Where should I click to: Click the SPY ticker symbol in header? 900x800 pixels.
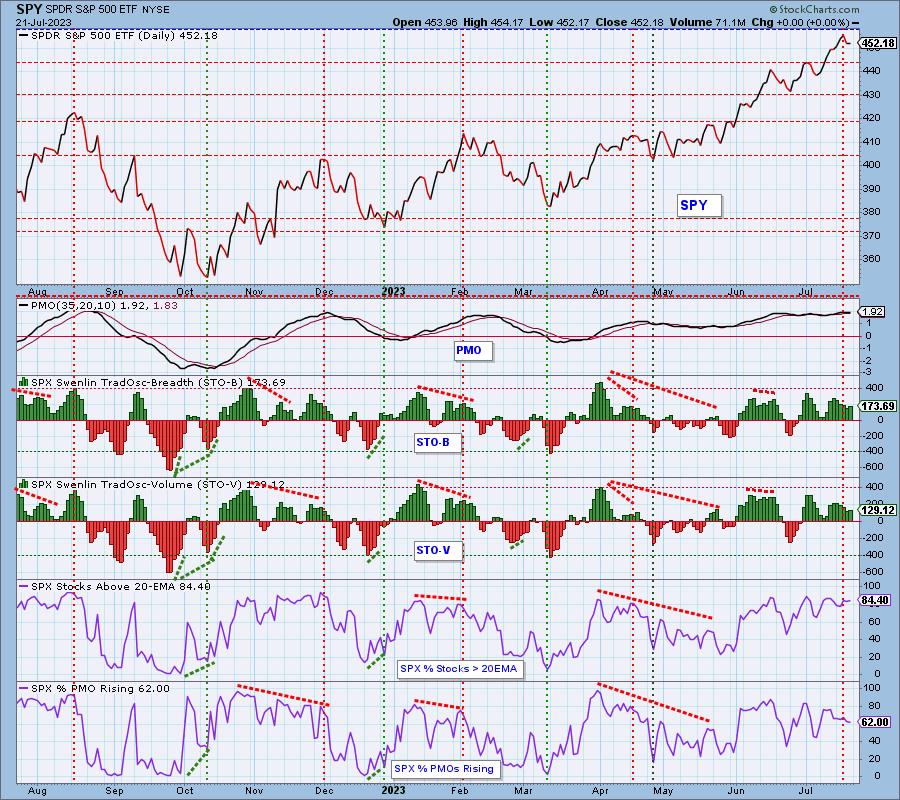tap(28, 9)
